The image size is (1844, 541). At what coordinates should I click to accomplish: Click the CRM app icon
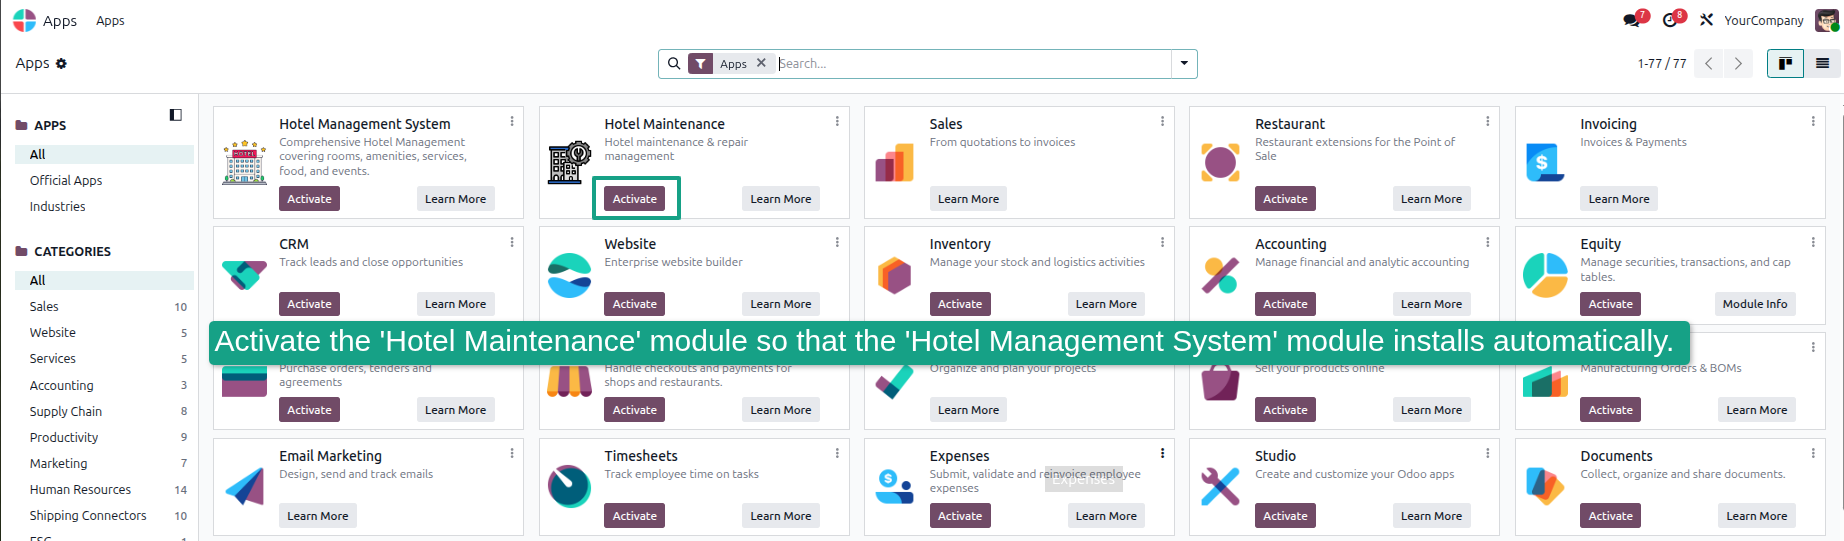tap(245, 275)
